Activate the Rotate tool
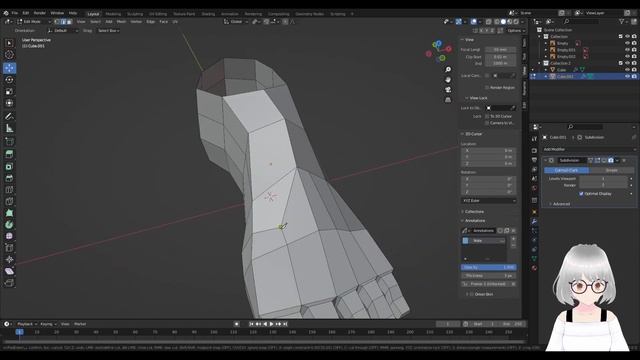The width and height of the screenshot is (640, 360). (x=9, y=80)
